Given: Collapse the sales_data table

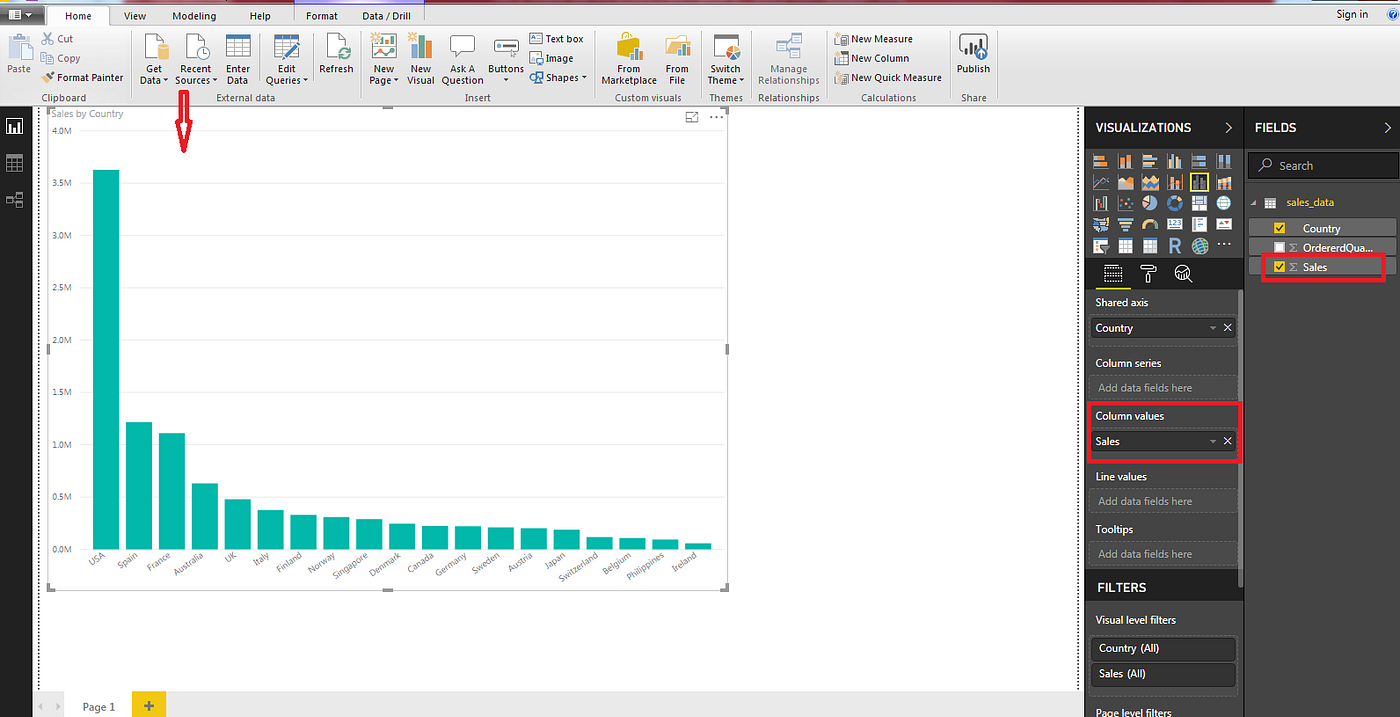Looking at the screenshot, I should point(1252,201).
